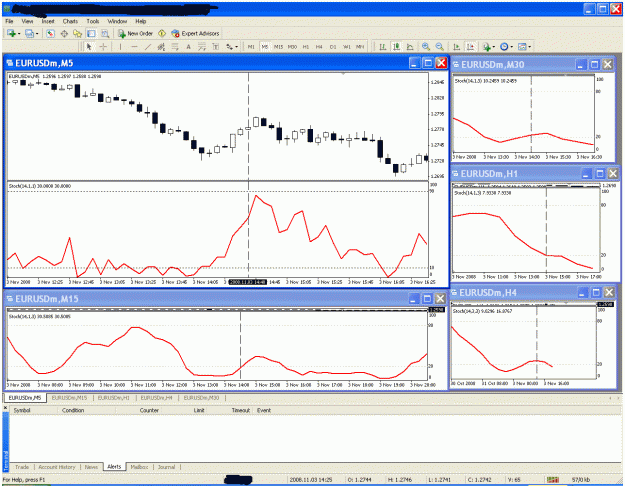Screen dimensions: 625x486
Task: Toggle H1 timeframe button
Action: coord(306,47)
